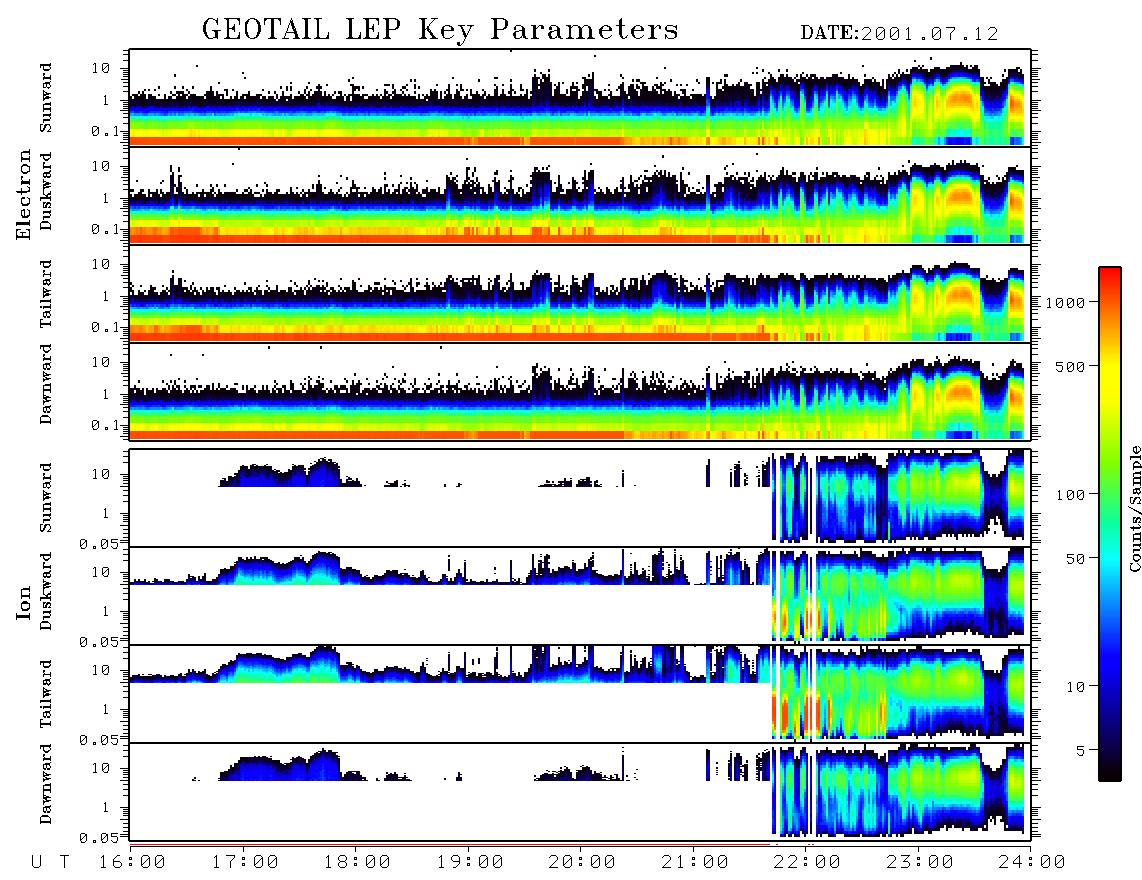Click the Electron Sunward spectrogram panel
Viewport: 1142px width, 880px height.
[580, 98]
